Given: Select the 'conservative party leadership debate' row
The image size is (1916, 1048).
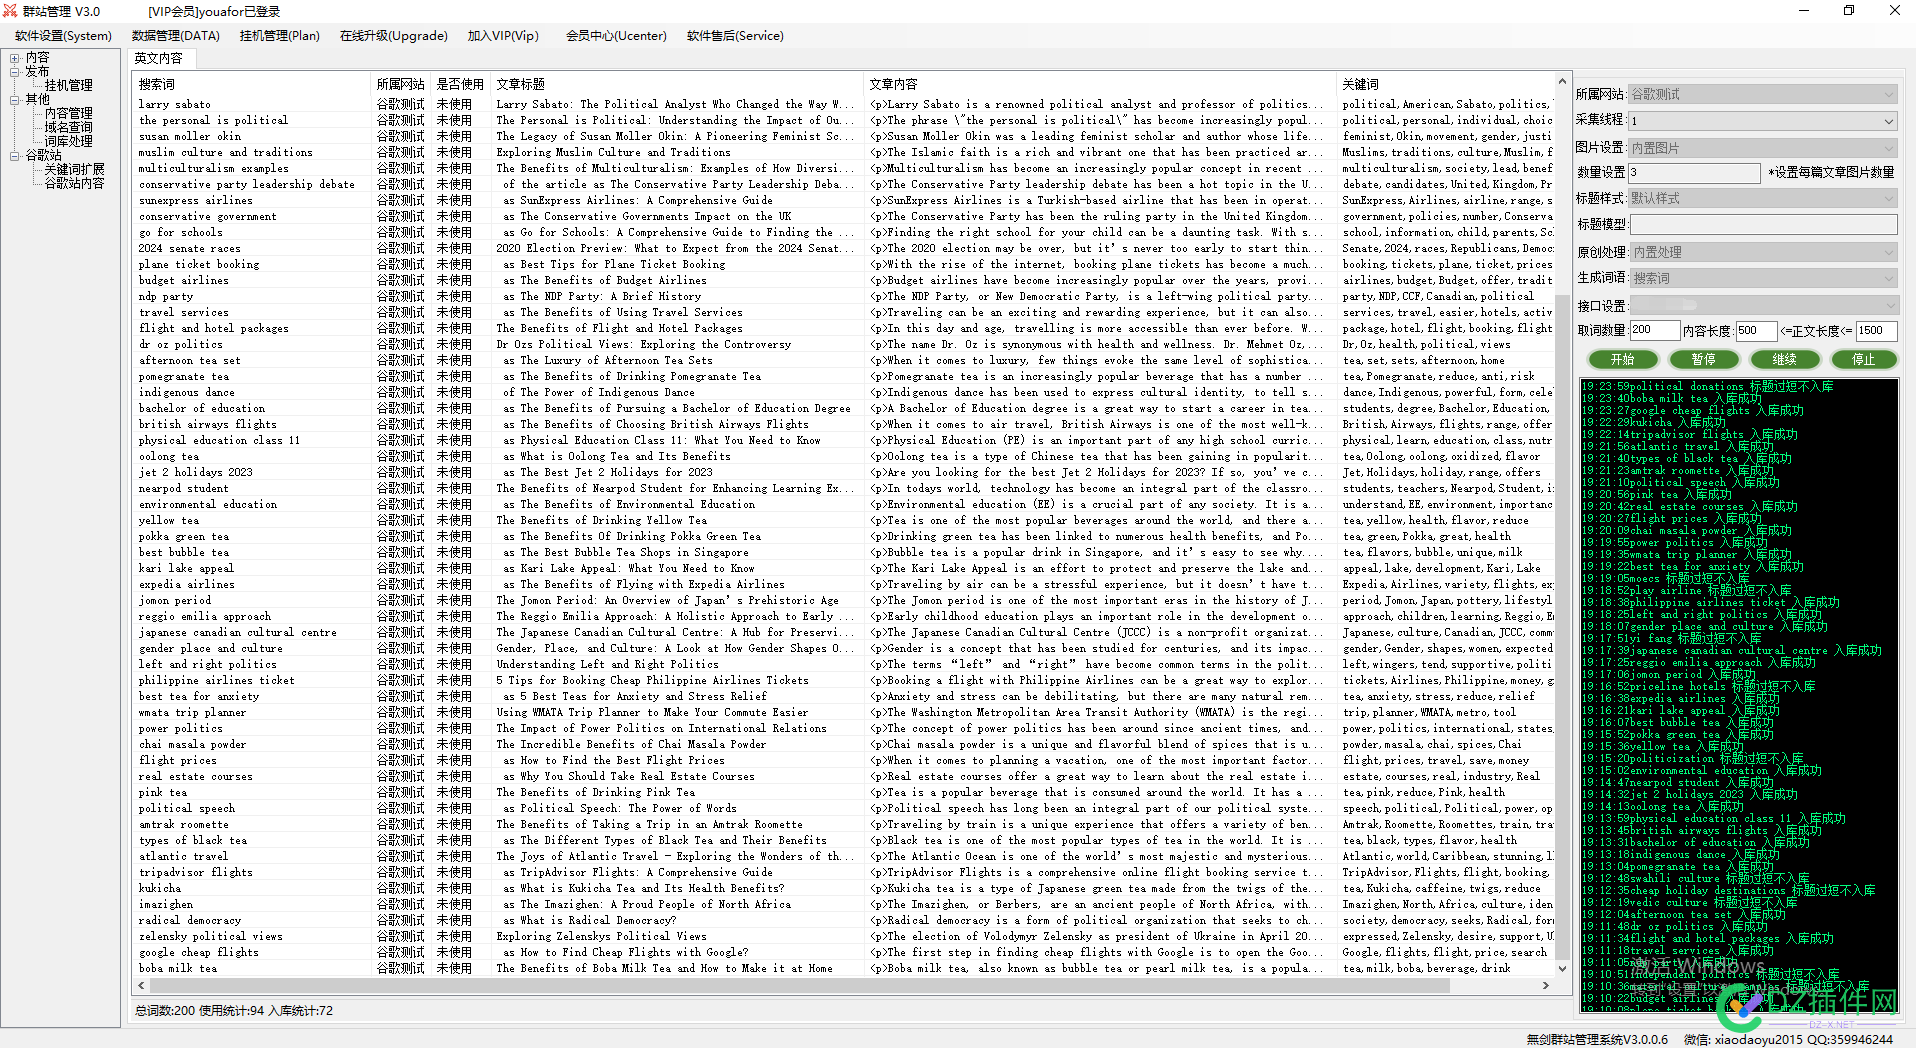Looking at the screenshot, I should coord(843,184).
